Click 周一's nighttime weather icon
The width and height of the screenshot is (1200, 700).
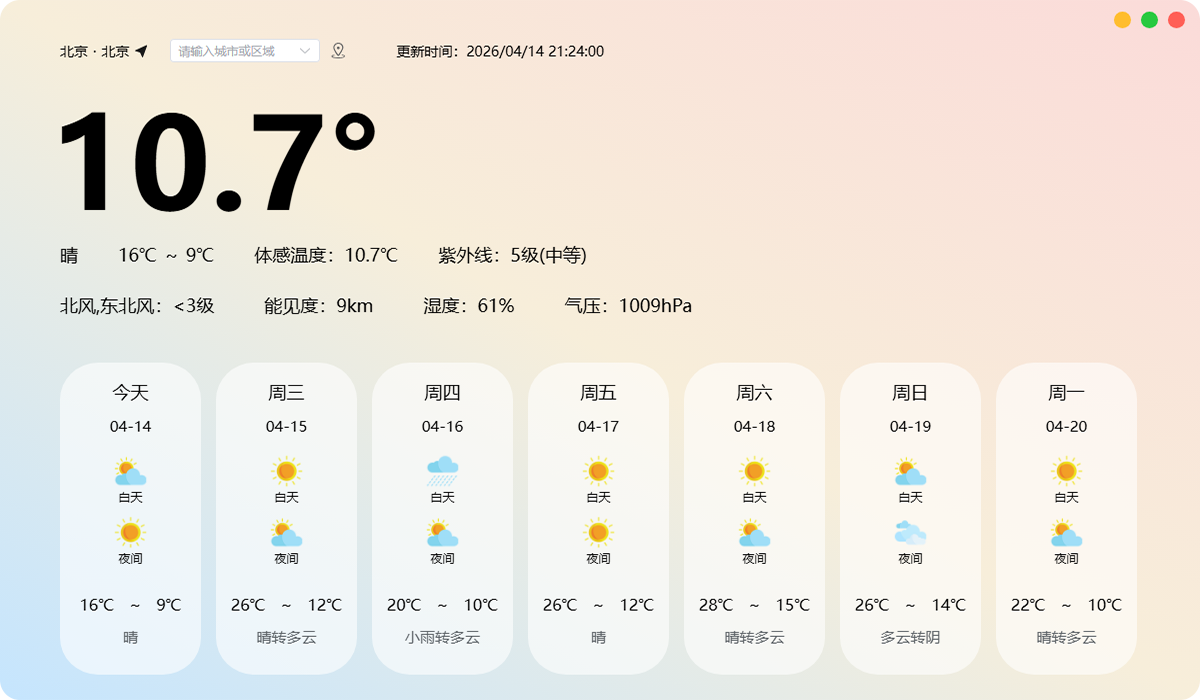[x=1066, y=533]
